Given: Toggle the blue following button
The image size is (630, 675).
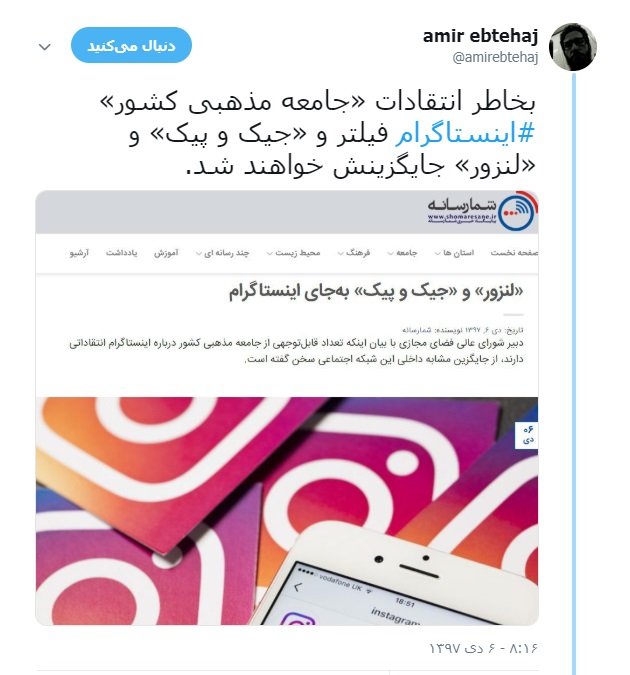Looking at the screenshot, I should tap(131, 45).
